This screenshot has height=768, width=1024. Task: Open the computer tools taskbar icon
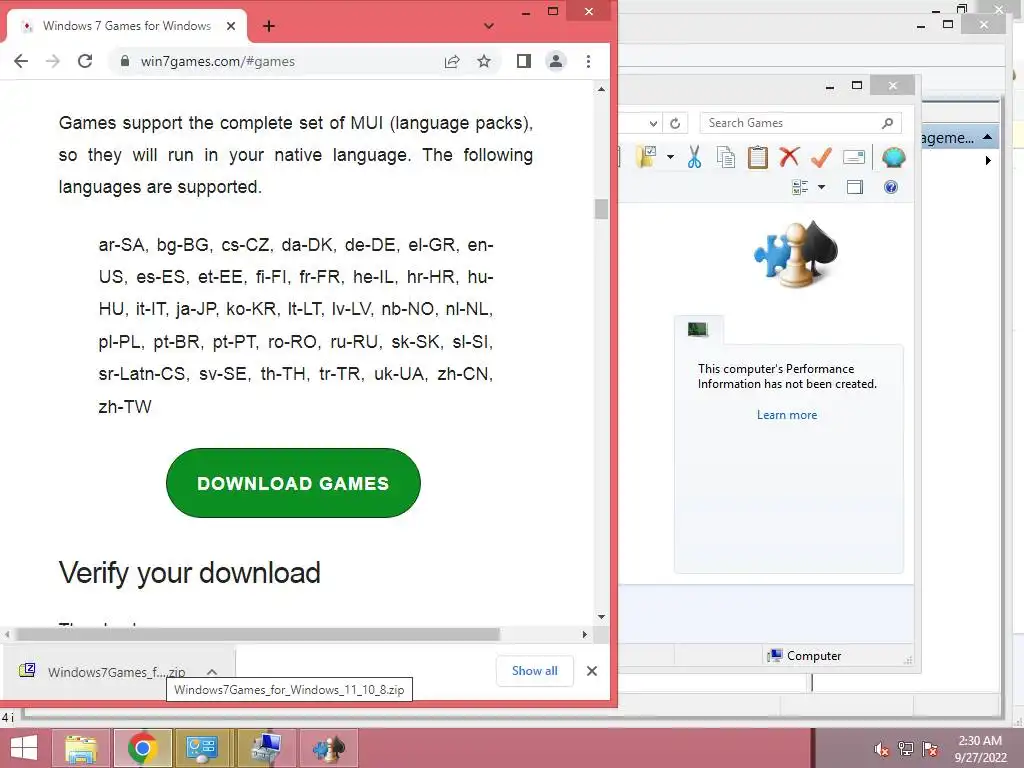(x=266, y=748)
